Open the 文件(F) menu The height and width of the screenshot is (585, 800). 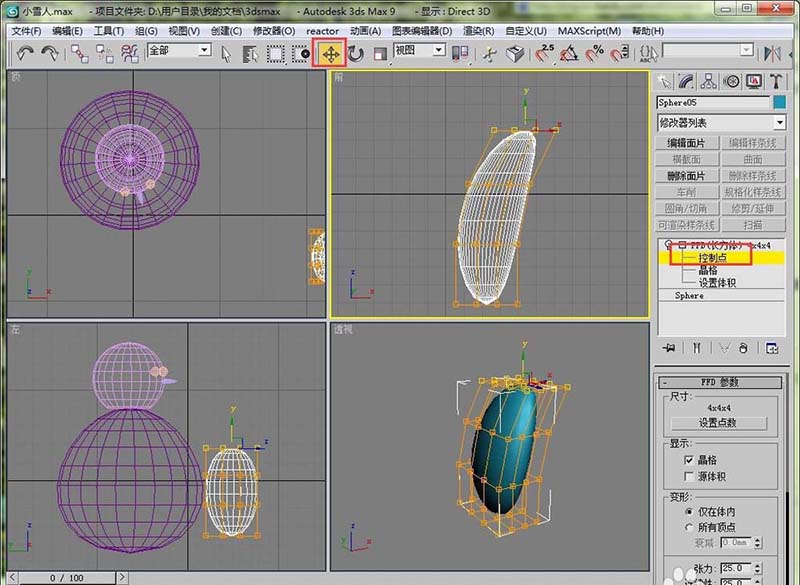[27, 31]
